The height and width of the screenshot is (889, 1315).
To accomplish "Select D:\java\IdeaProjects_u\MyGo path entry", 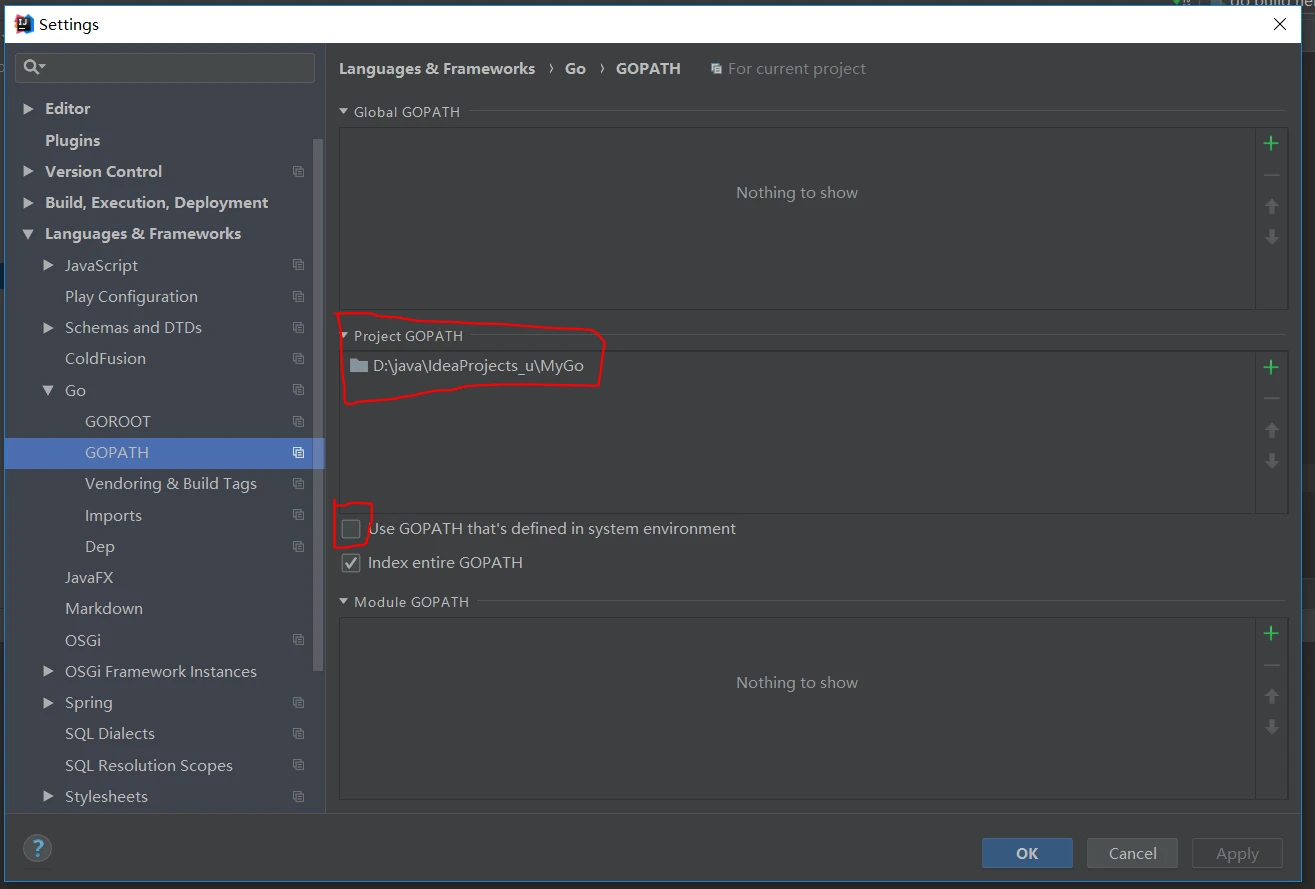I will (467, 366).
